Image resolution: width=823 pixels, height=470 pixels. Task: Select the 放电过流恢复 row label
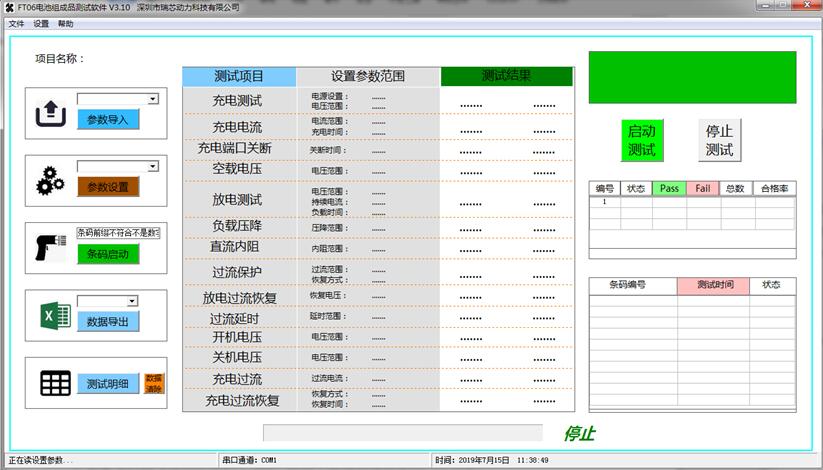coord(240,298)
